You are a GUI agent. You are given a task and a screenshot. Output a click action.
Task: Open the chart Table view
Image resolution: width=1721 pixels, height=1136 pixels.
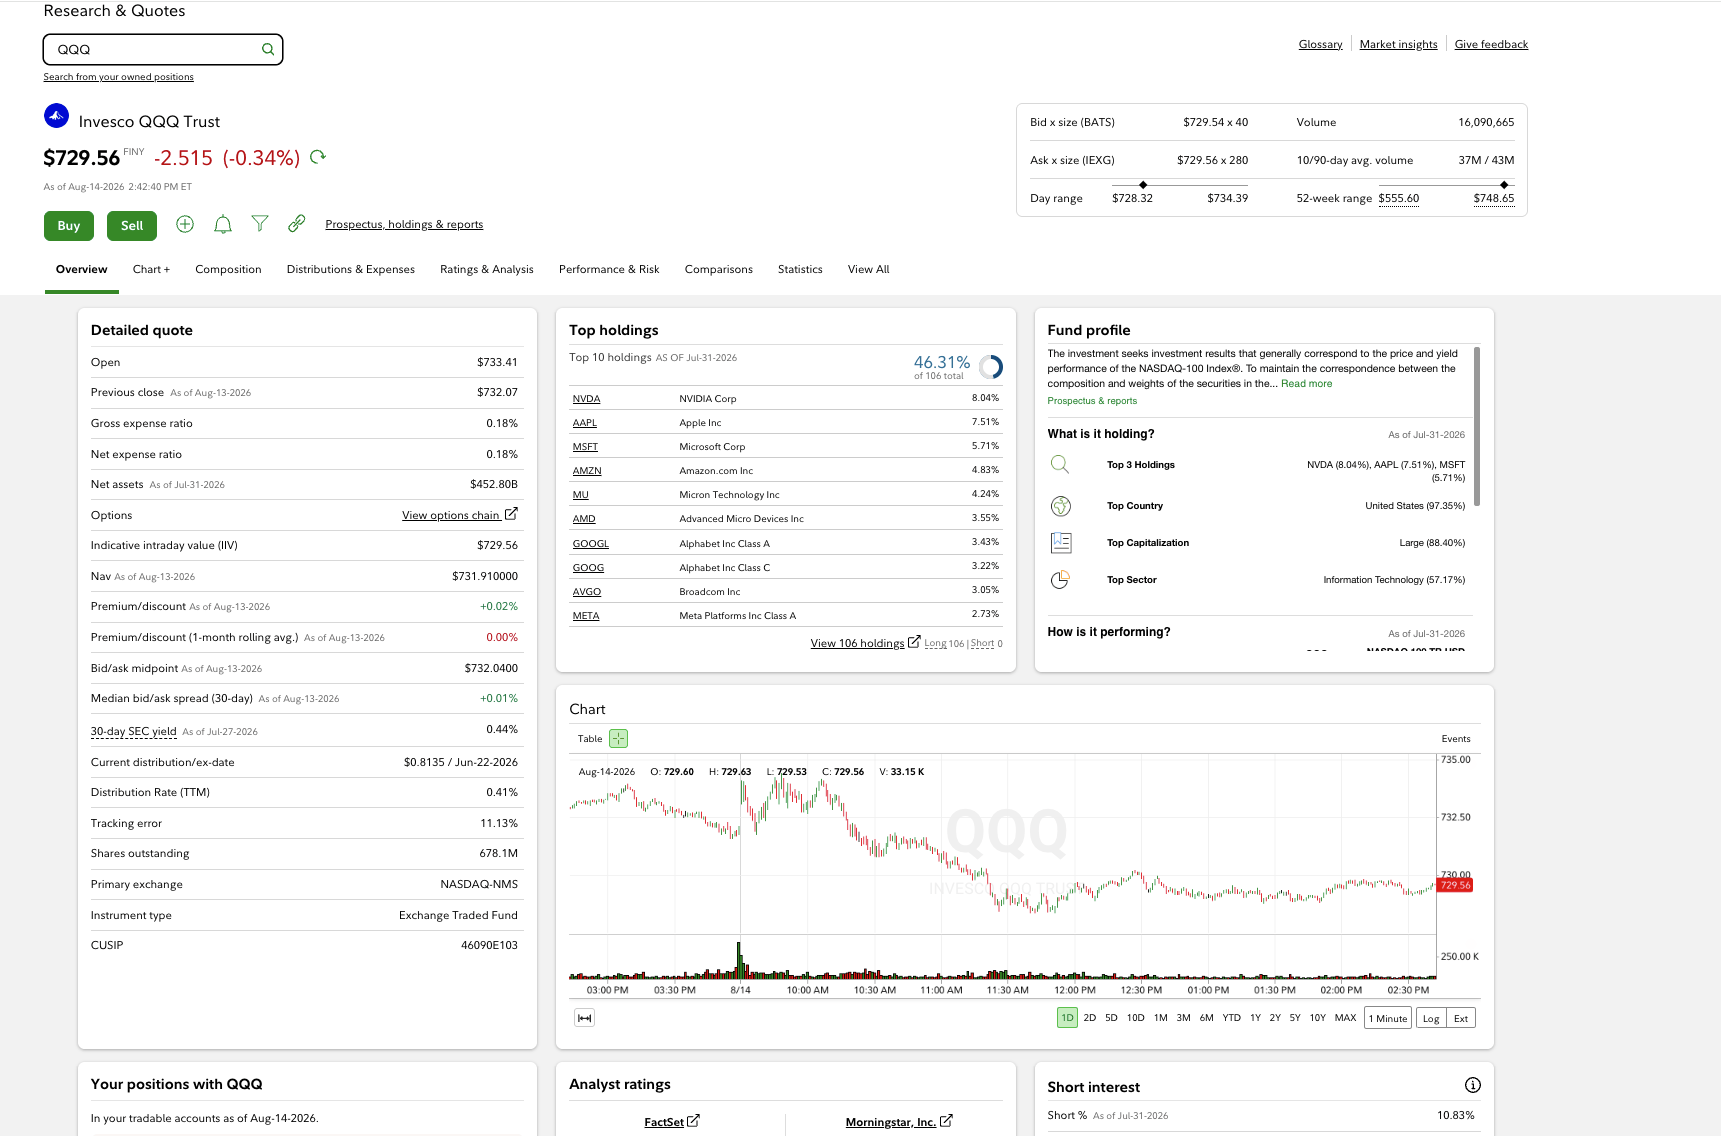590,739
